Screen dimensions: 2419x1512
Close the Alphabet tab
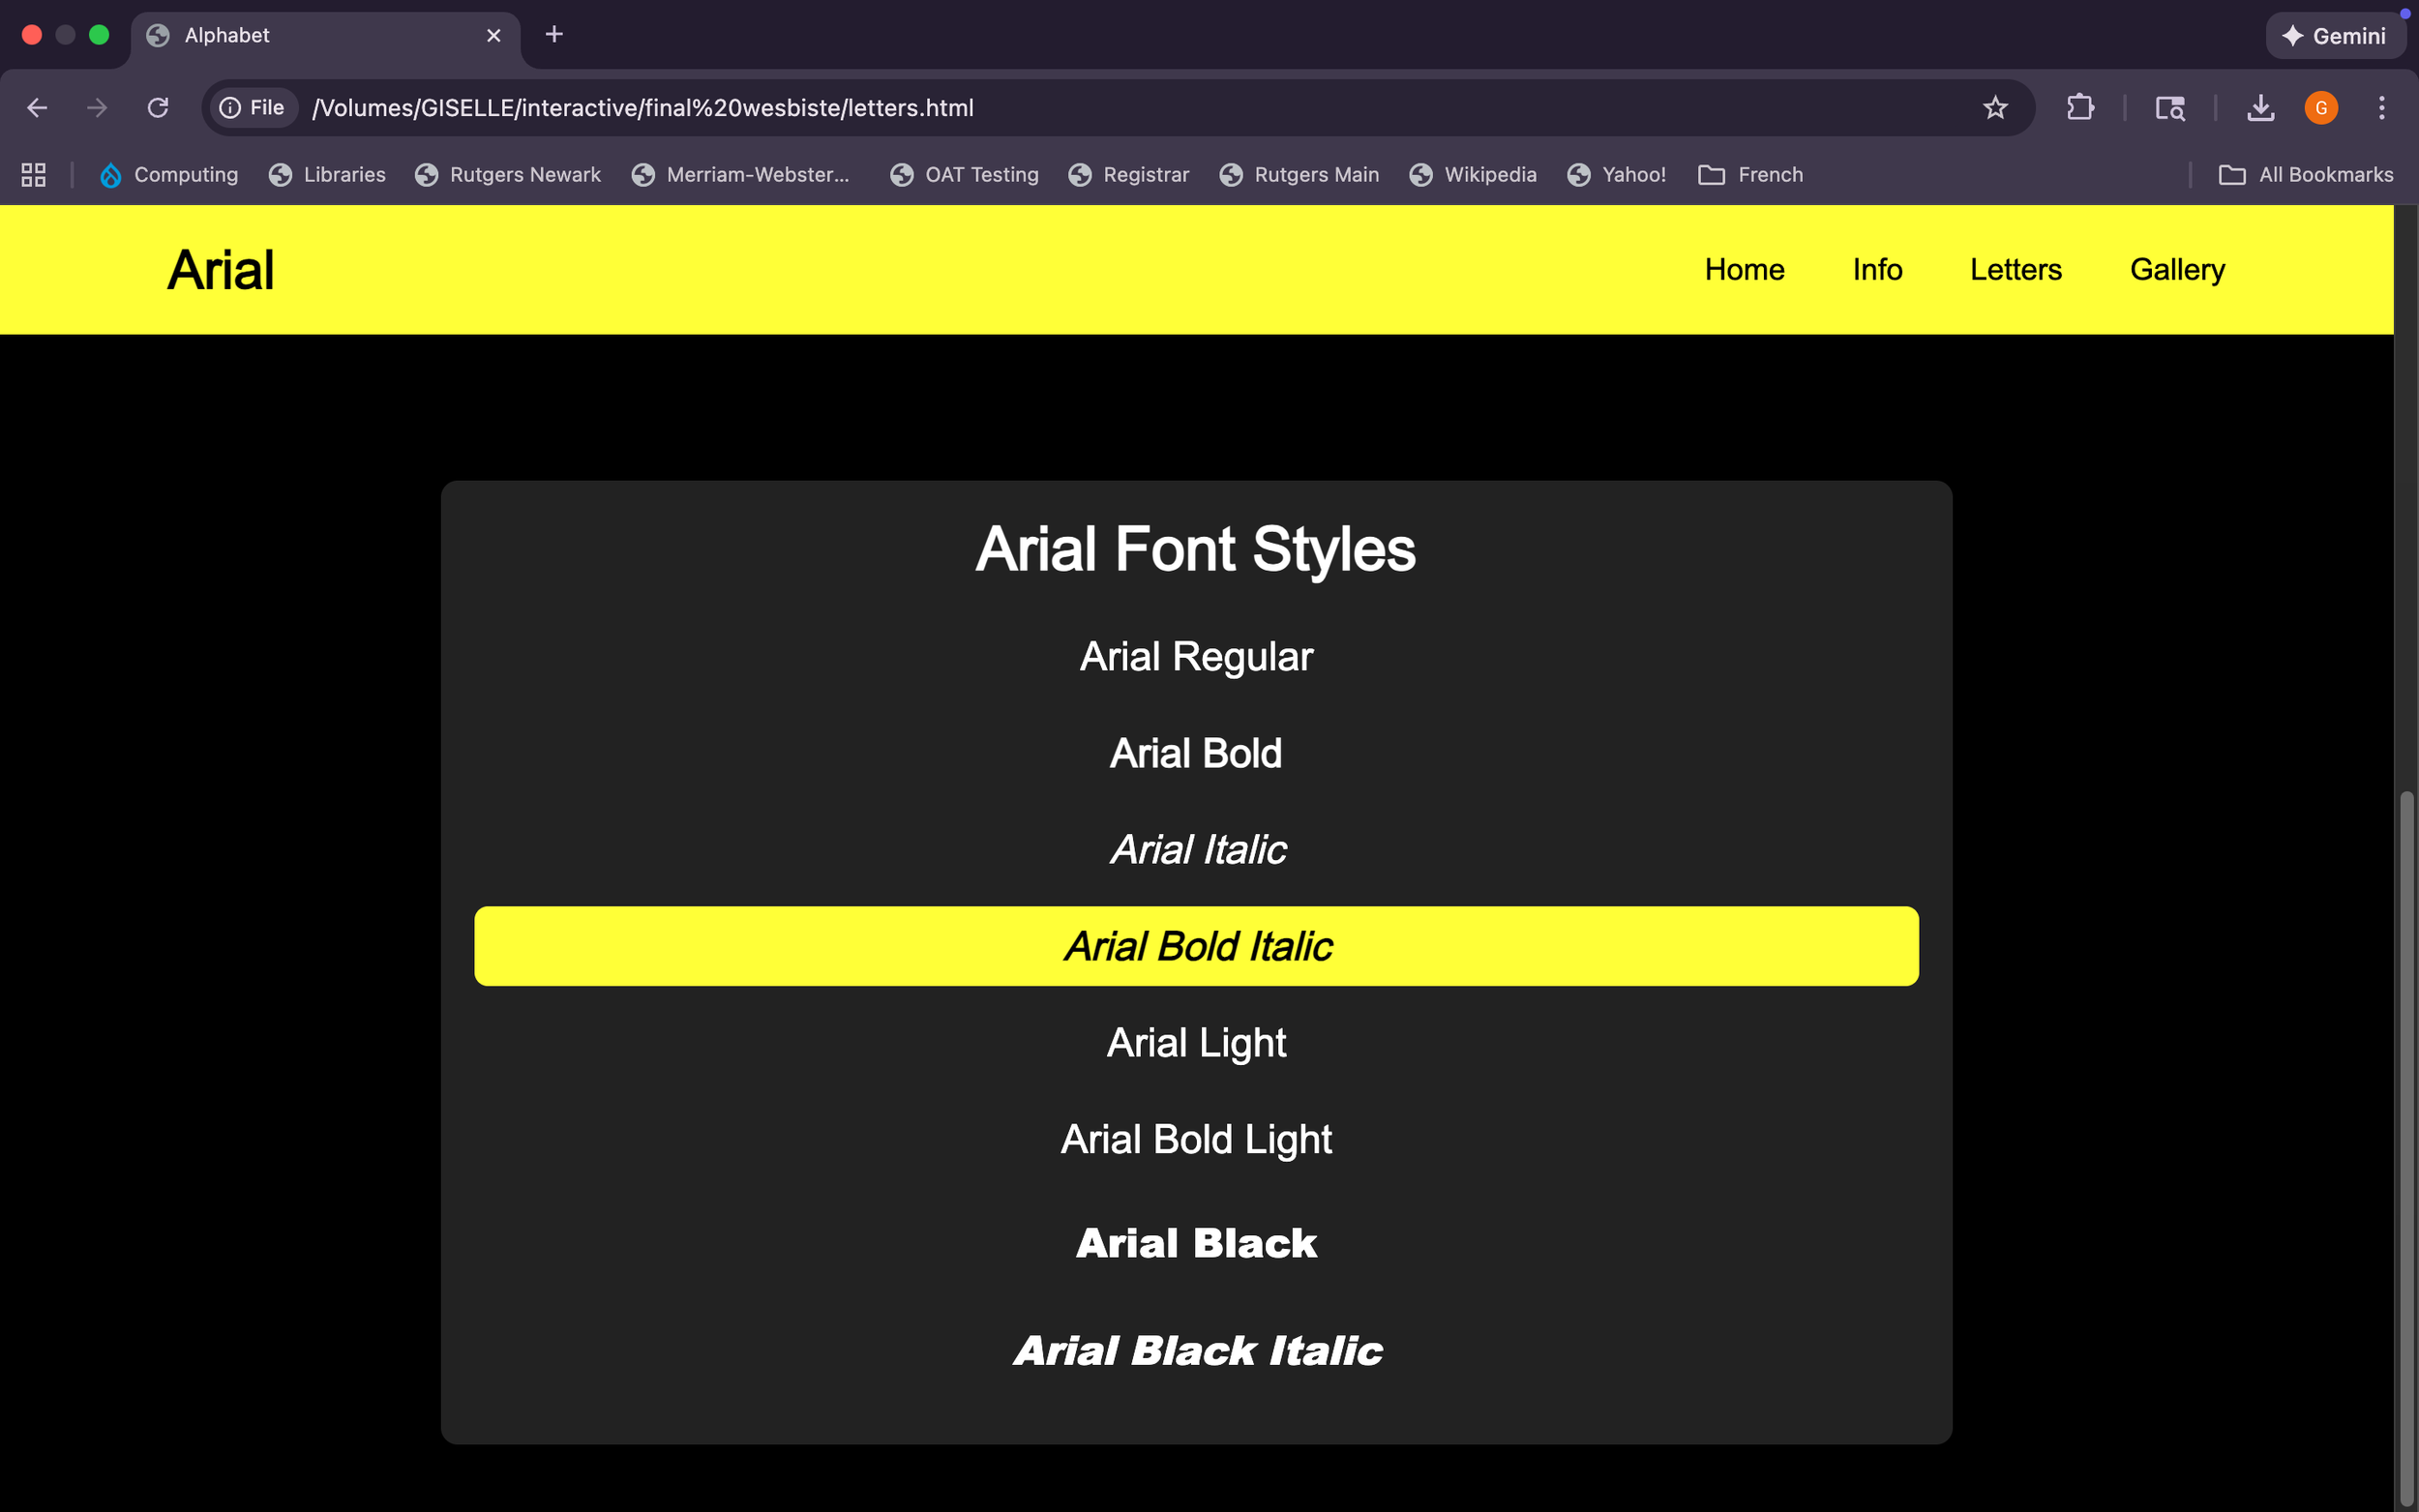(493, 36)
